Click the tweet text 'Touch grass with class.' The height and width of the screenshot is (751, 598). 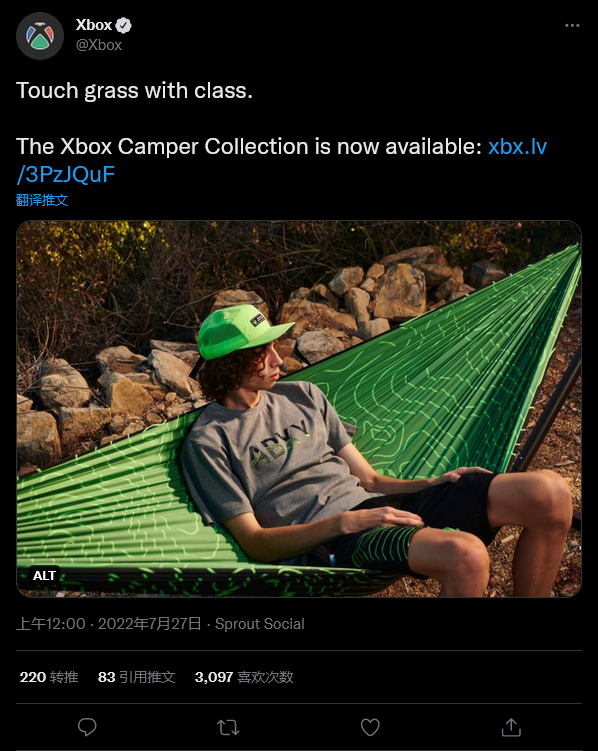(x=135, y=91)
